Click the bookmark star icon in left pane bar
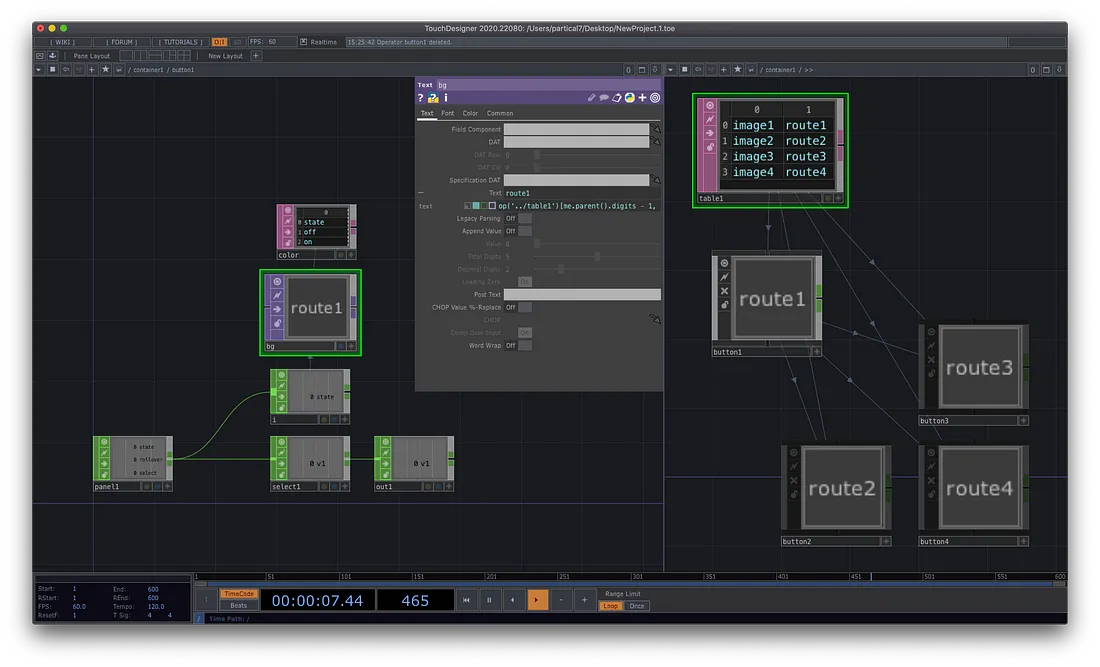1100x667 pixels. [x=105, y=70]
